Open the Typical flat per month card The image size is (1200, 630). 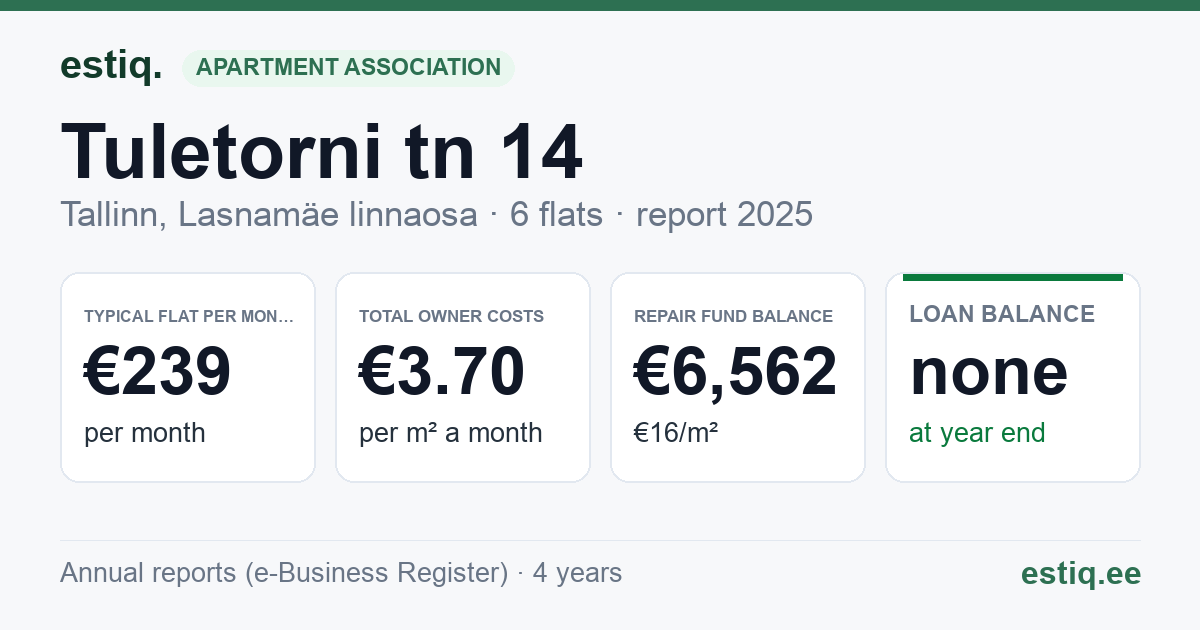tap(188, 377)
